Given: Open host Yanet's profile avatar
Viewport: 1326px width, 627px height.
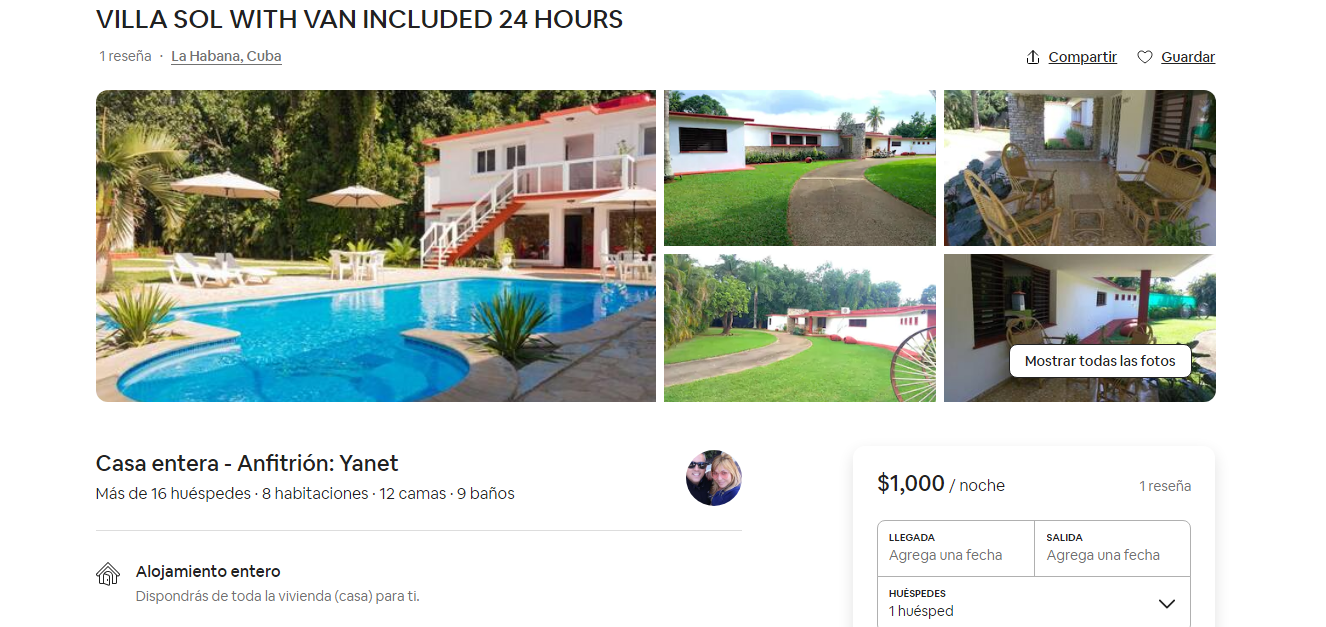Looking at the screenshot, I should [714, 478].
